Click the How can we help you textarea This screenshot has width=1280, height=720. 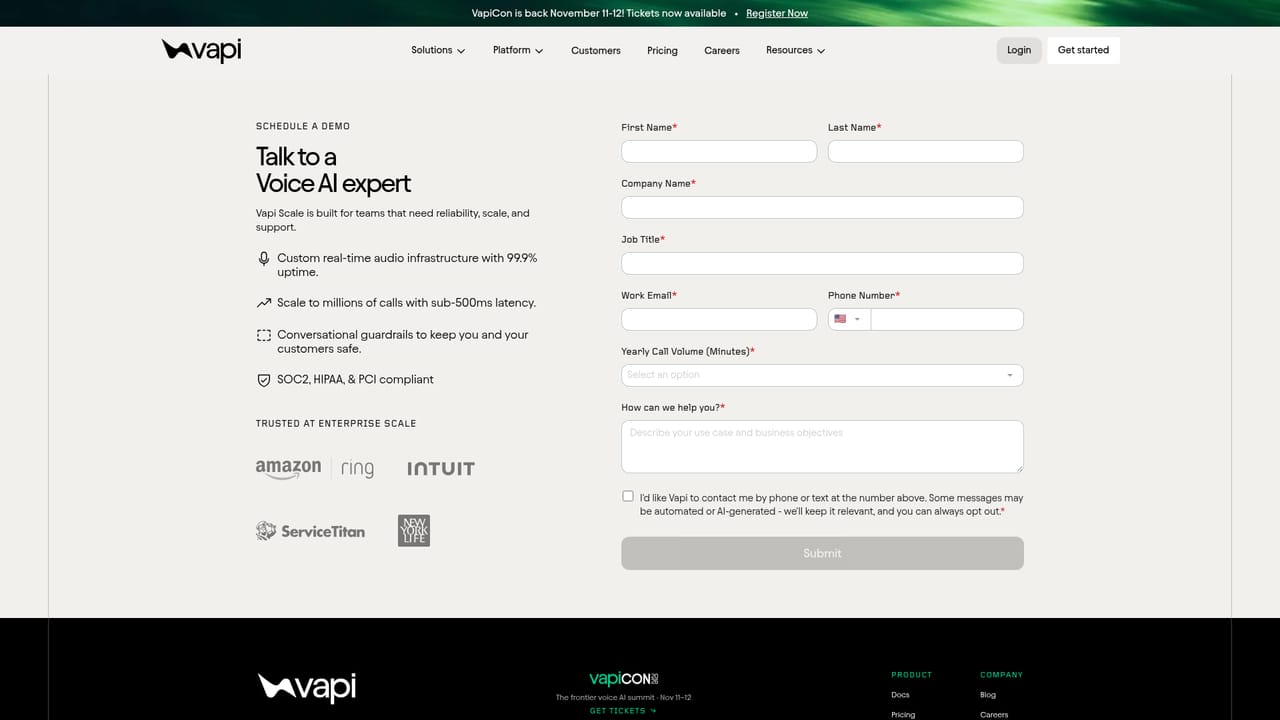click(x=822, y=446)
